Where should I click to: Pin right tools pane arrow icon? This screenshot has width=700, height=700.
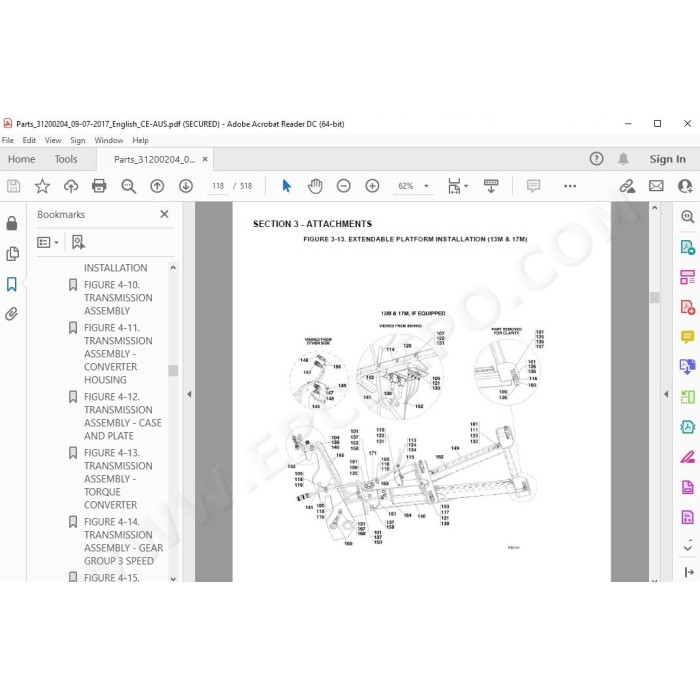click(688, 572)
